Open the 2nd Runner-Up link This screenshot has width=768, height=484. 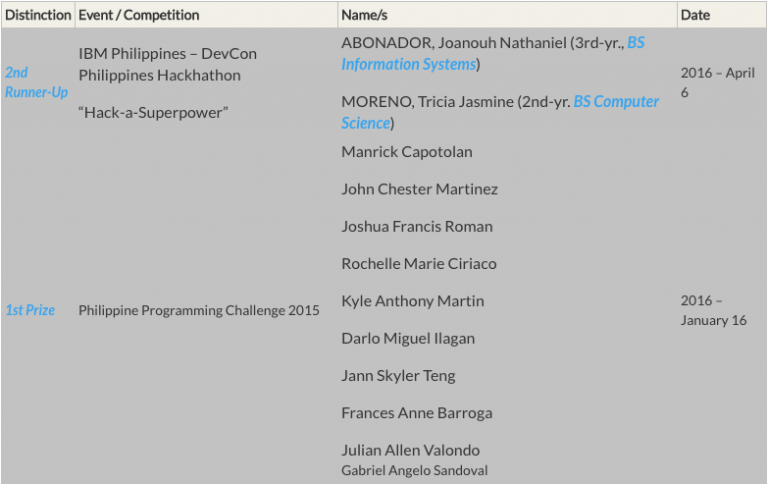[x=36, y=82]
